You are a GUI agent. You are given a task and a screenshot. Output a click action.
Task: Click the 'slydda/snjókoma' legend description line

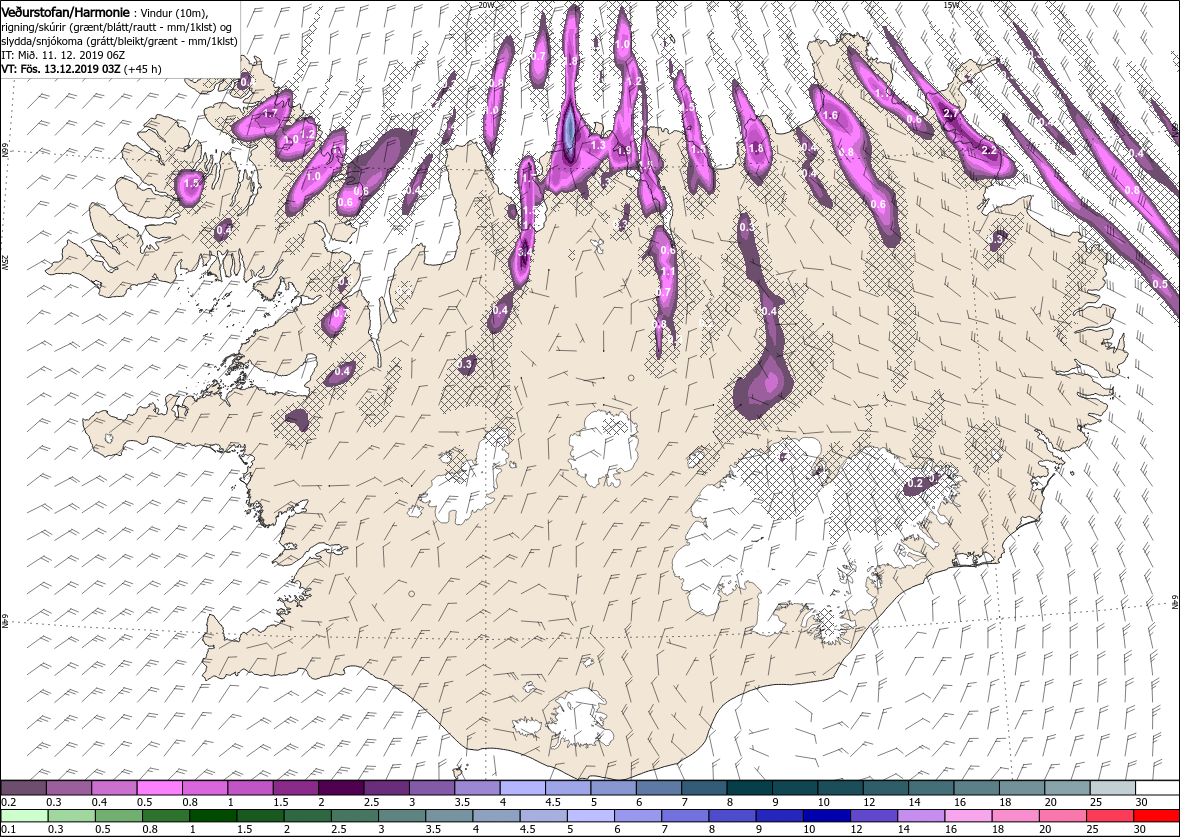click(119, 41)
